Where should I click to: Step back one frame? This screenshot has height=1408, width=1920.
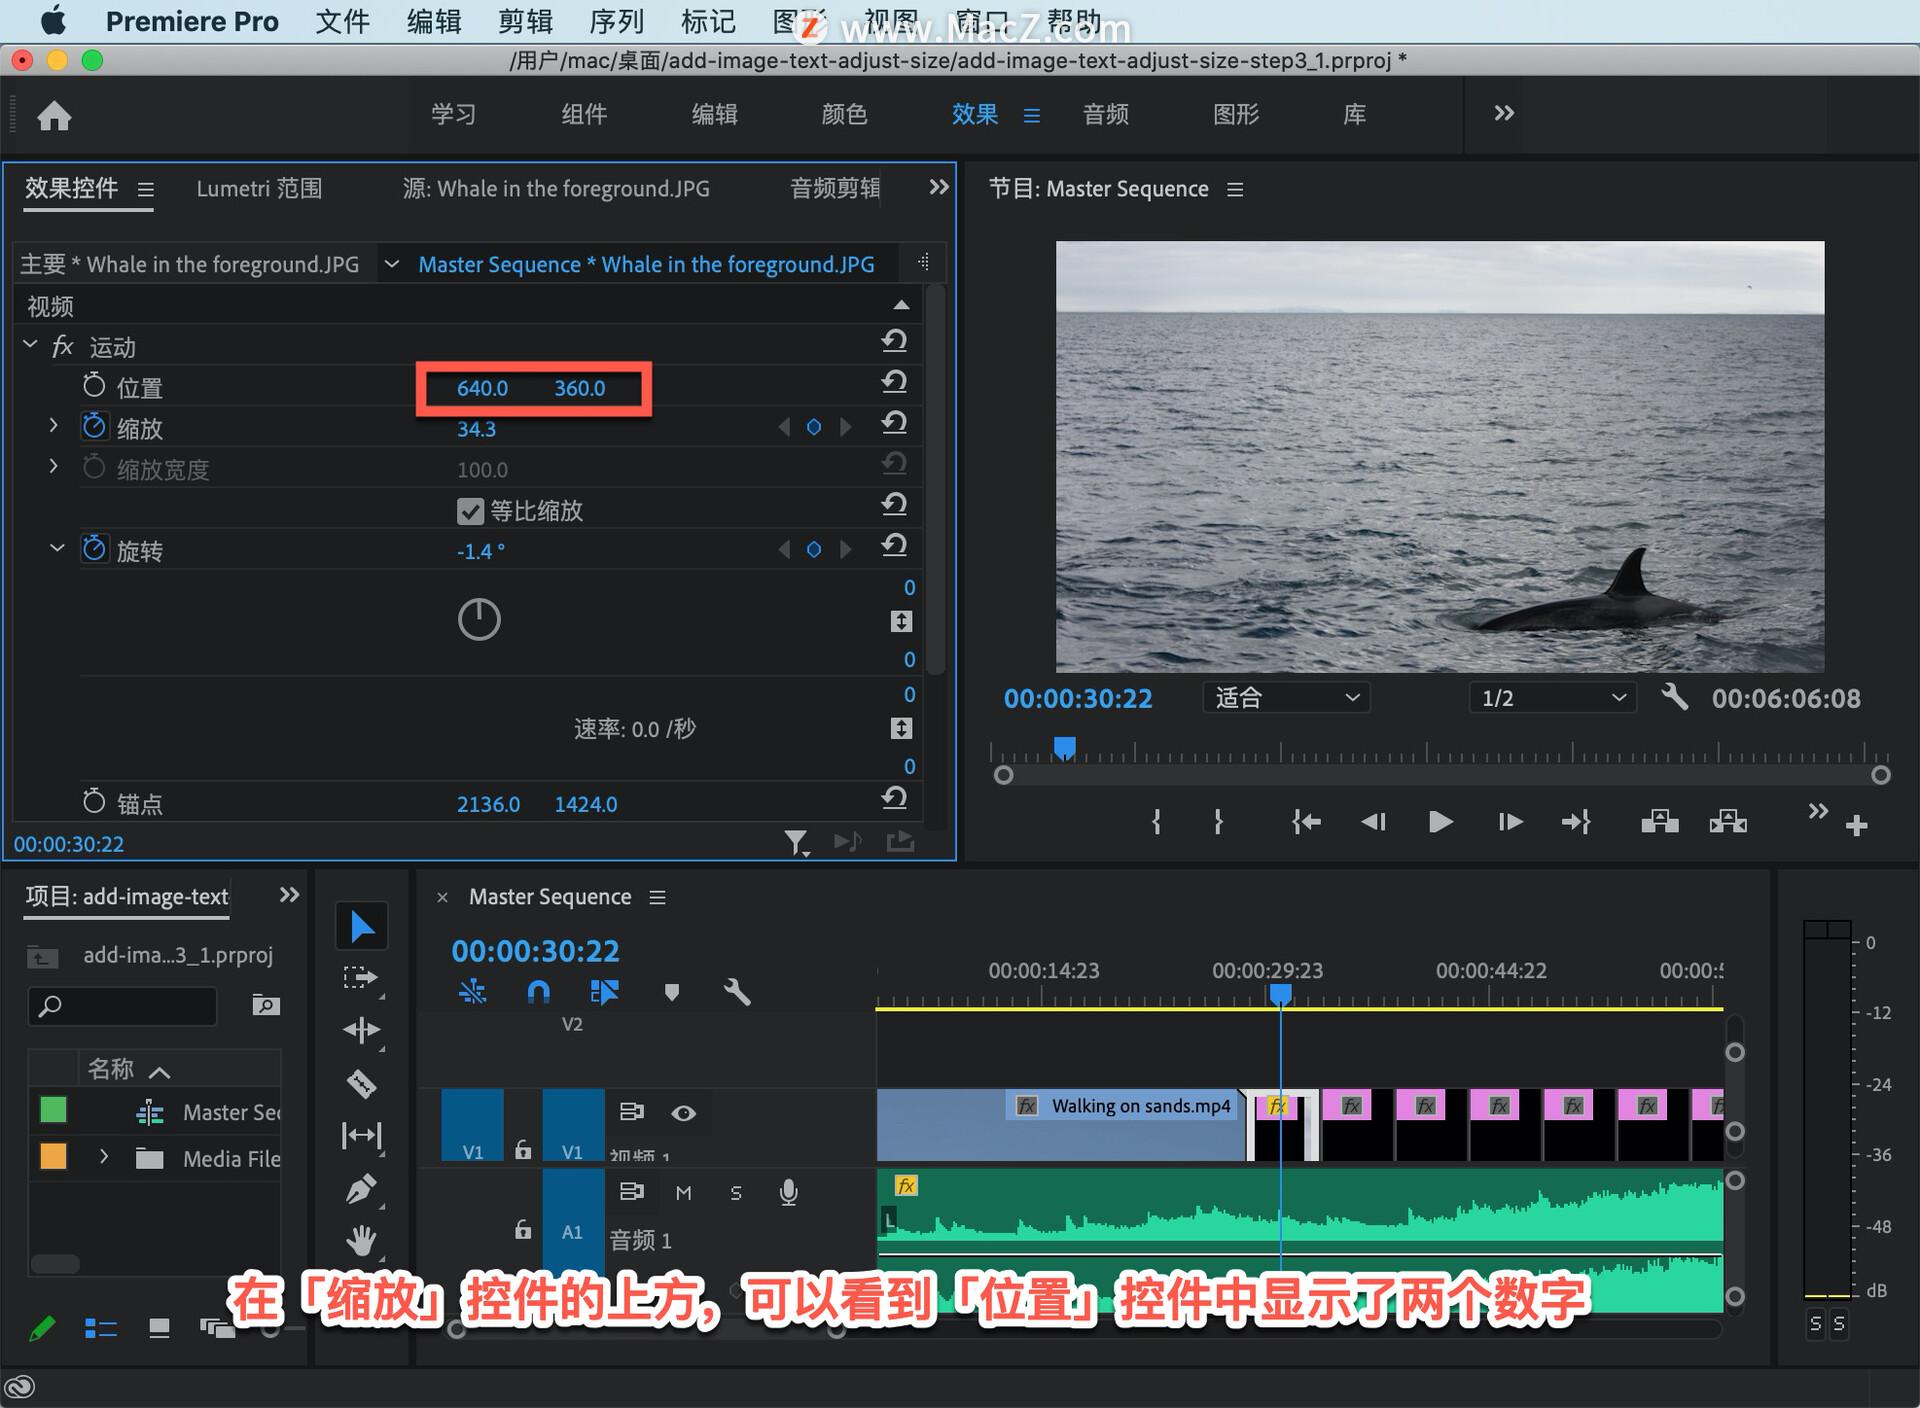[x=1373, y=822]
